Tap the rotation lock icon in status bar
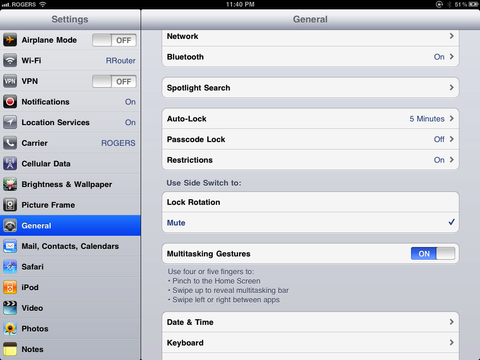The height and width of the screenshot is (360, 480). tap(439, 4)
